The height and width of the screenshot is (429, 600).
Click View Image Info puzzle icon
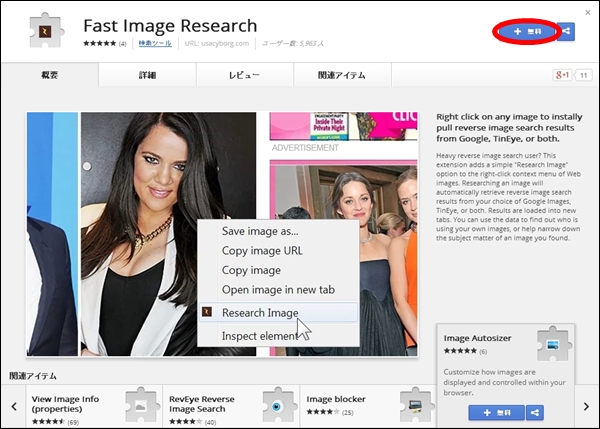pyautogui.click(x=141, y=405)
